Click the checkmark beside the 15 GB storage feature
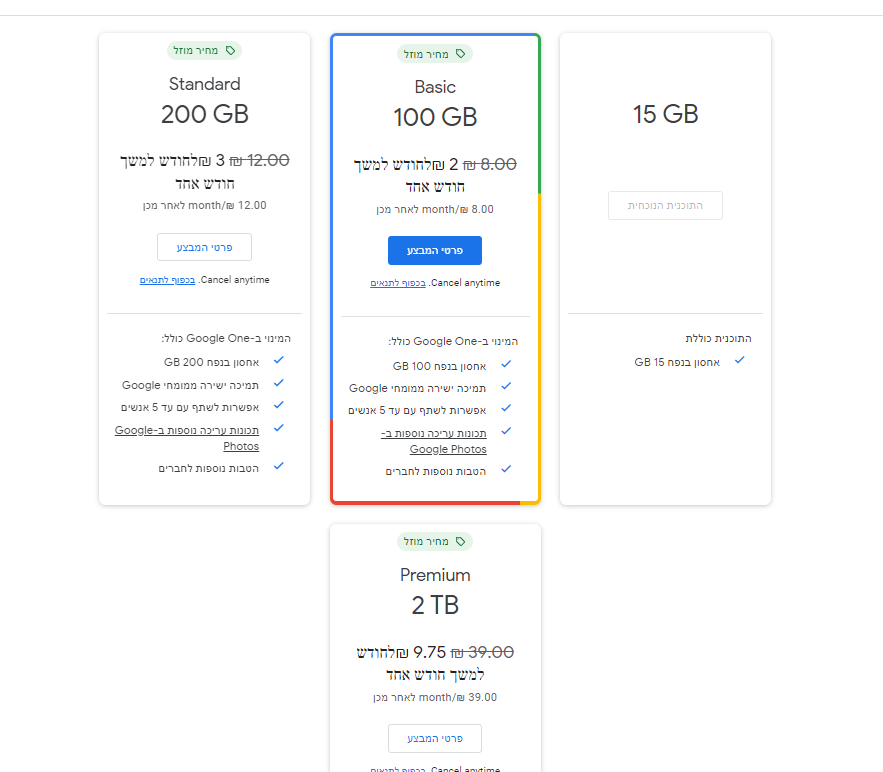This screenshot has width=883, height=772. 739,360
